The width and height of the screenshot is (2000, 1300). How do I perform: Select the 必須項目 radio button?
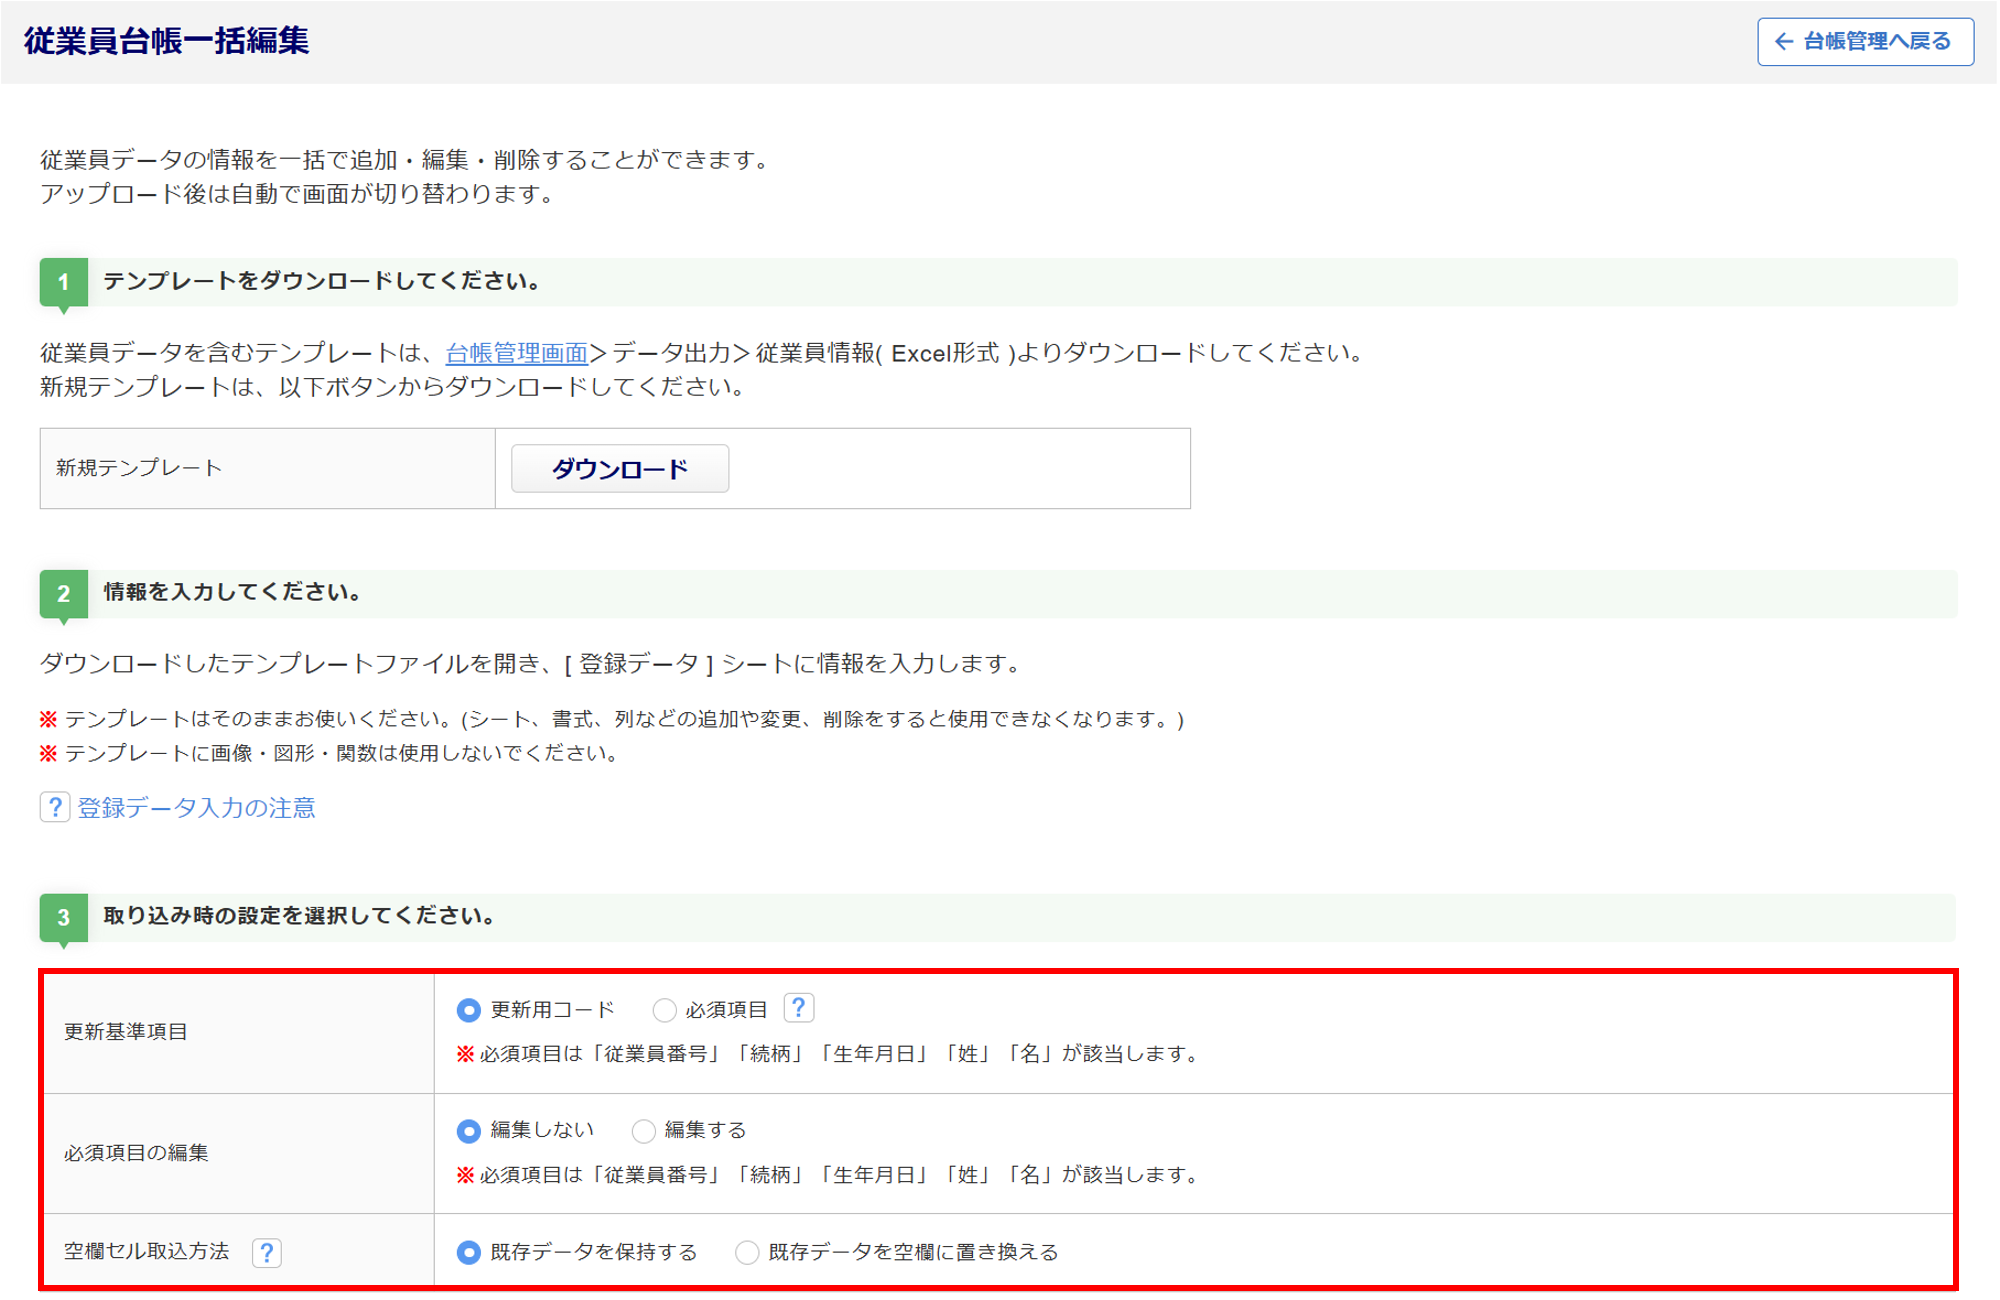pyautogui.click(x=664, y=1010)
